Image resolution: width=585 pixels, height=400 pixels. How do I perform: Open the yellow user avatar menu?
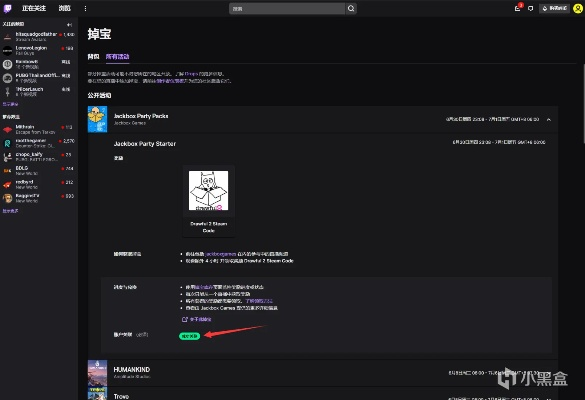(578, 8)
